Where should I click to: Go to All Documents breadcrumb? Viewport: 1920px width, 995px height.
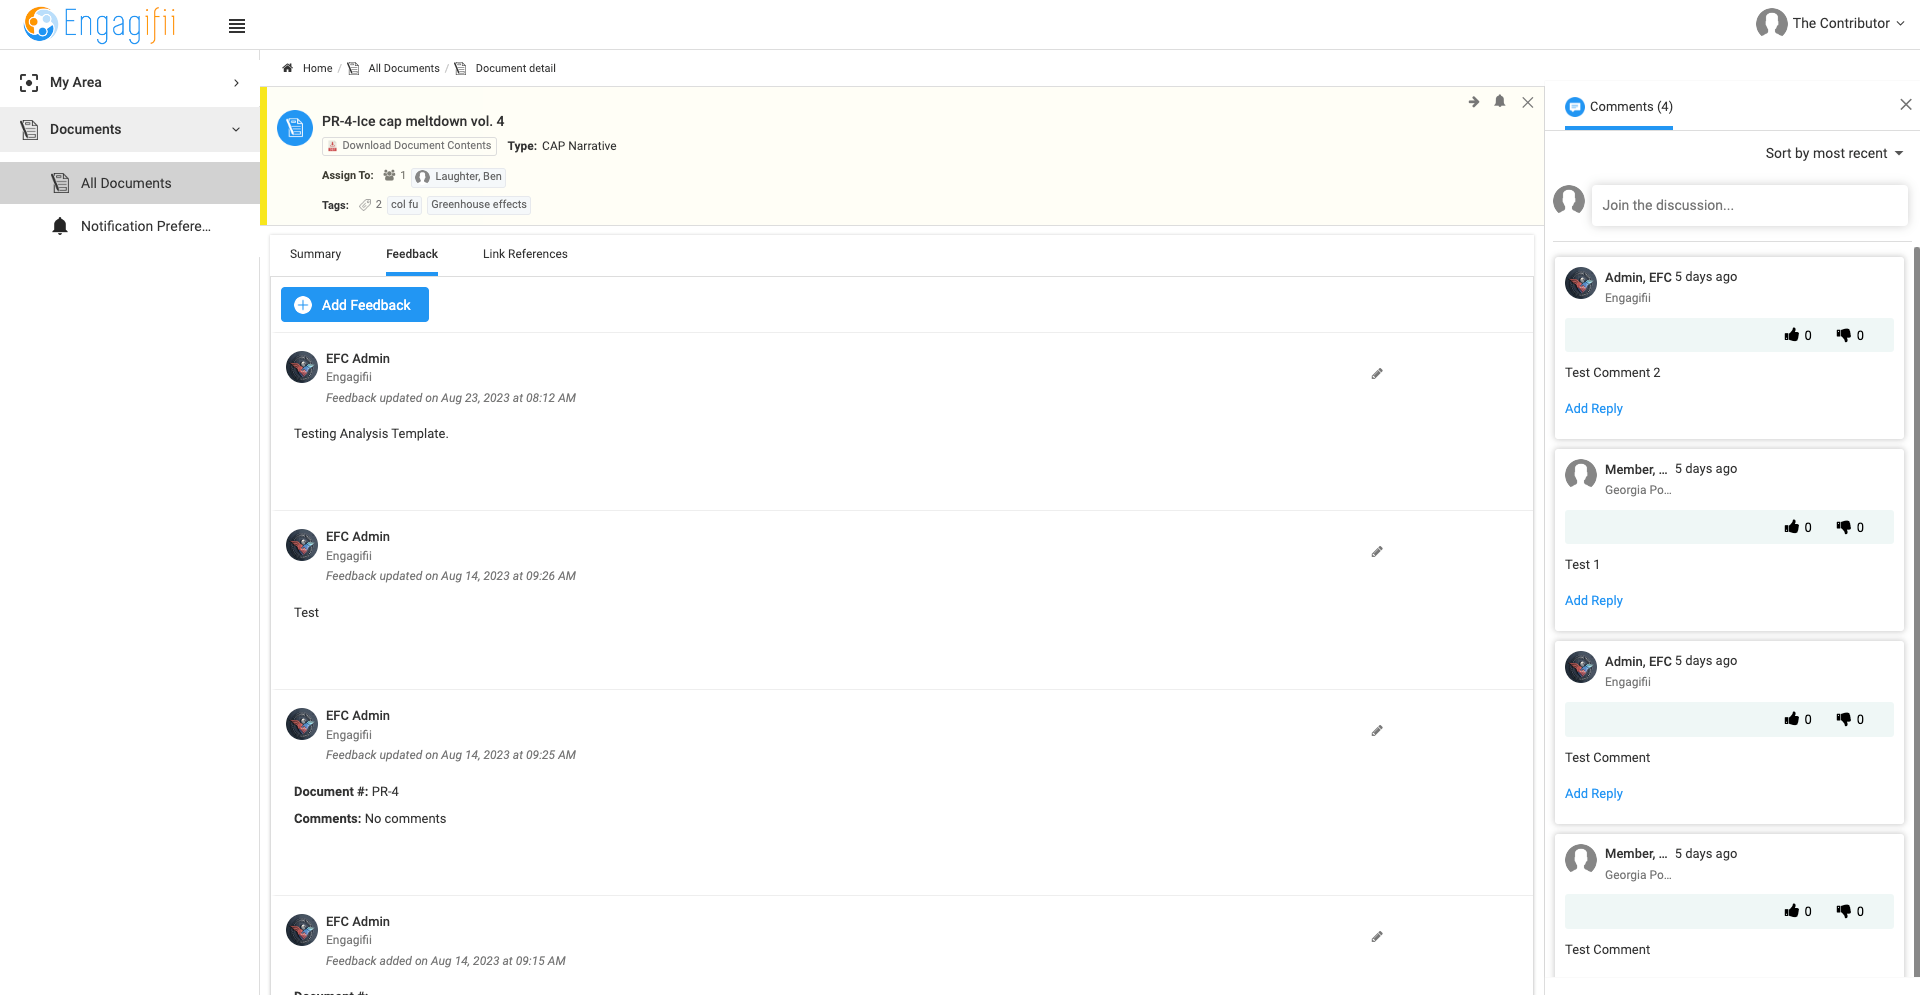point(403,68)
